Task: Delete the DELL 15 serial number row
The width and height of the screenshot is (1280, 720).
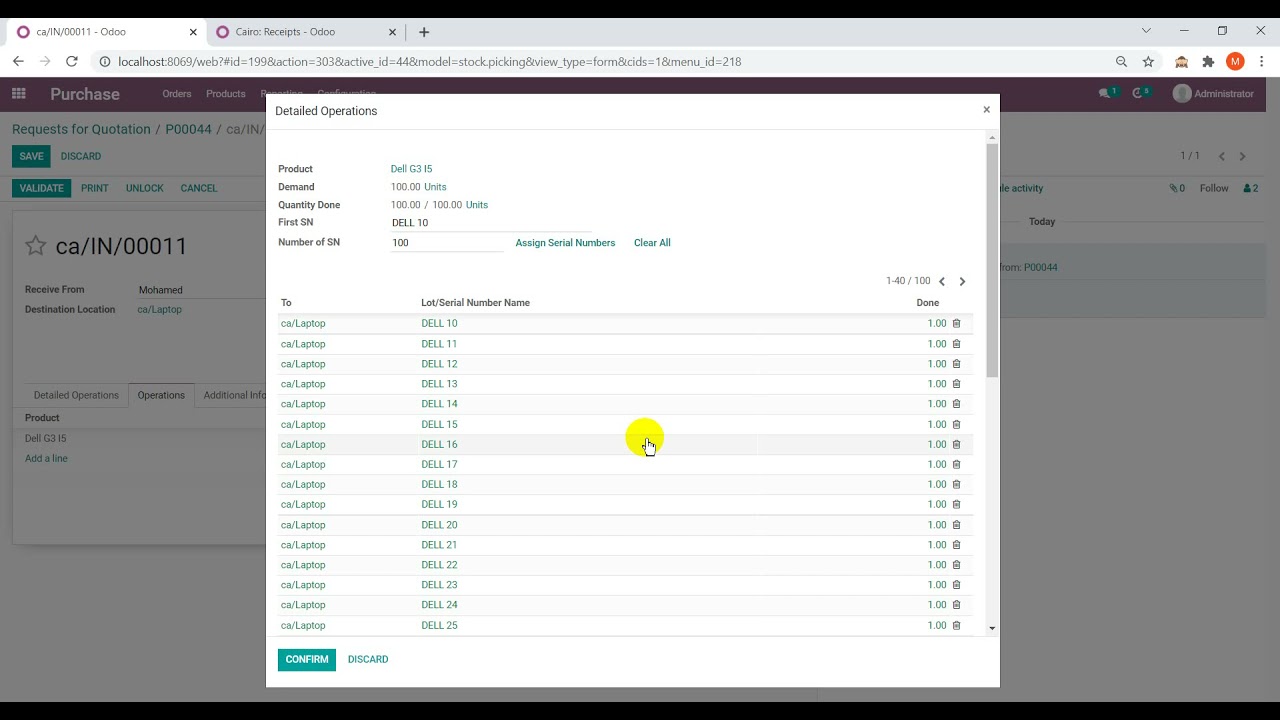Action: click(956, 424)
